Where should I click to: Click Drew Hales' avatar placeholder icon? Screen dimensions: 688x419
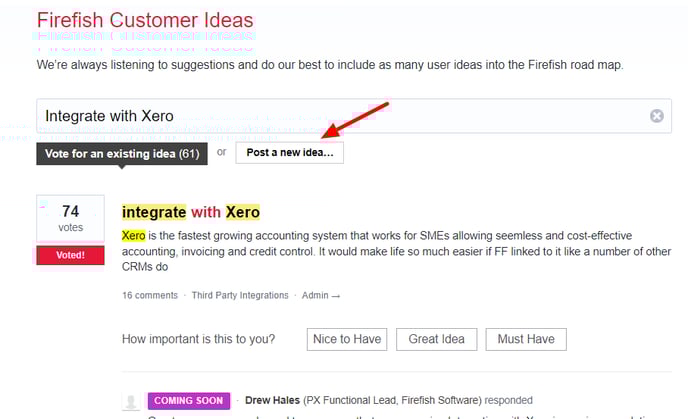click(131, 401)
